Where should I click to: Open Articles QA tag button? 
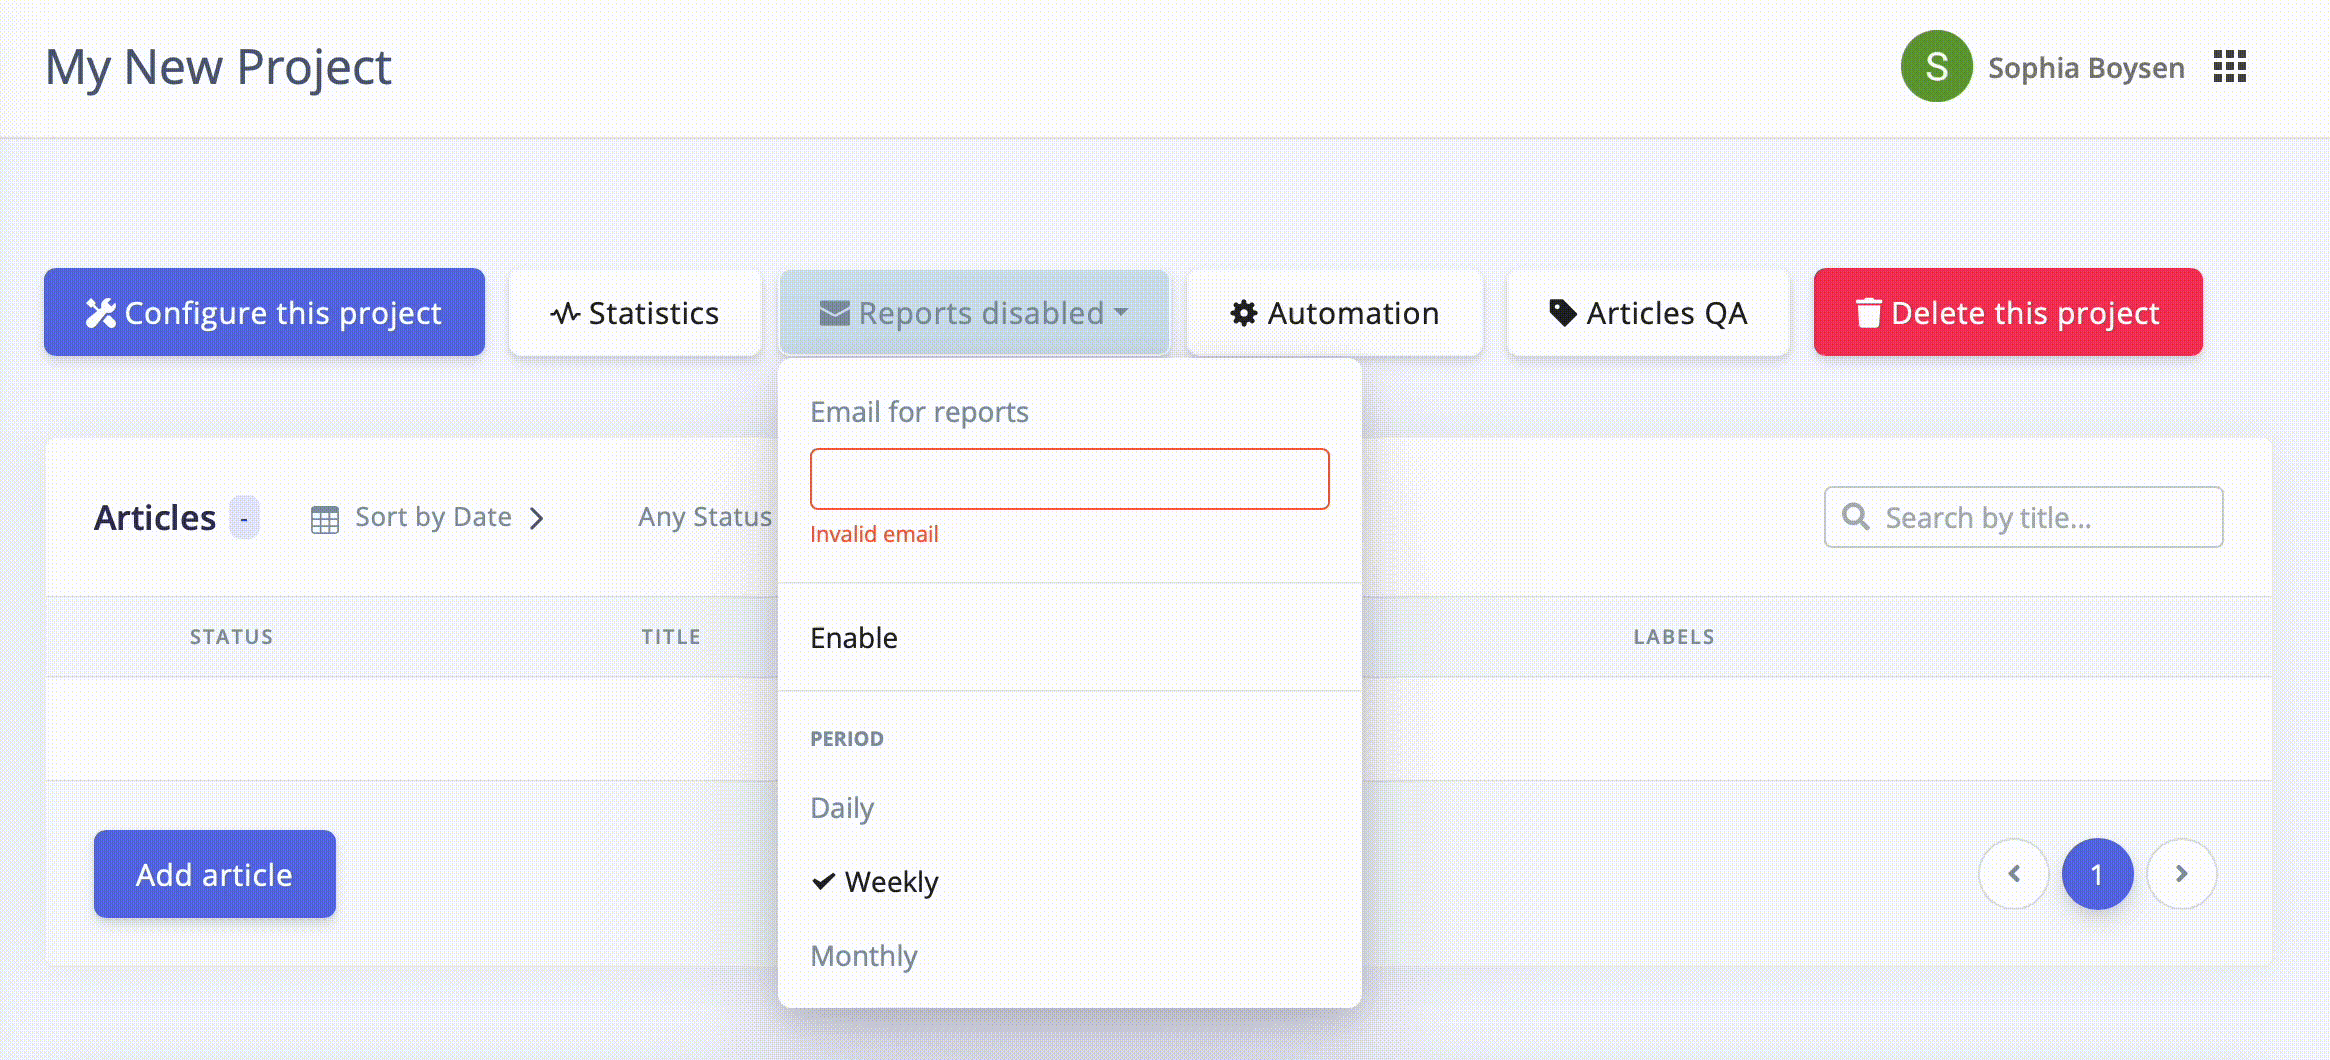[x=1647, y=313]
